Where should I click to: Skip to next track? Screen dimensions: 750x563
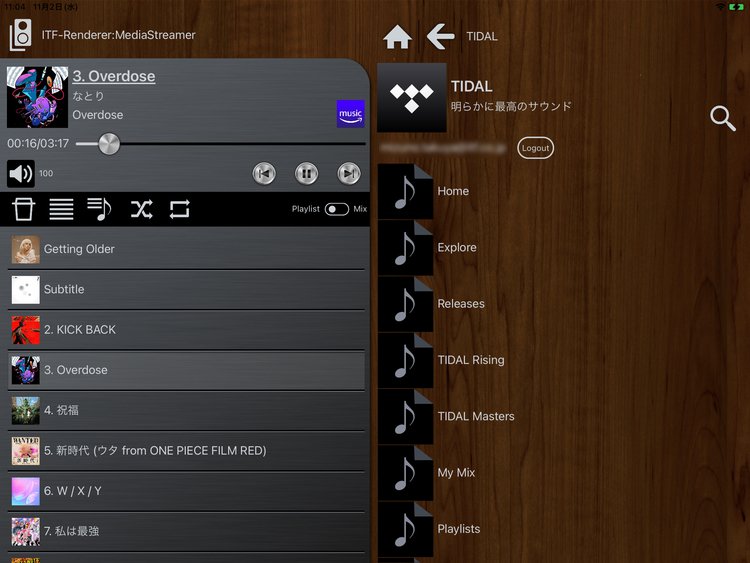pyautogui.click(x=349, y=173)
